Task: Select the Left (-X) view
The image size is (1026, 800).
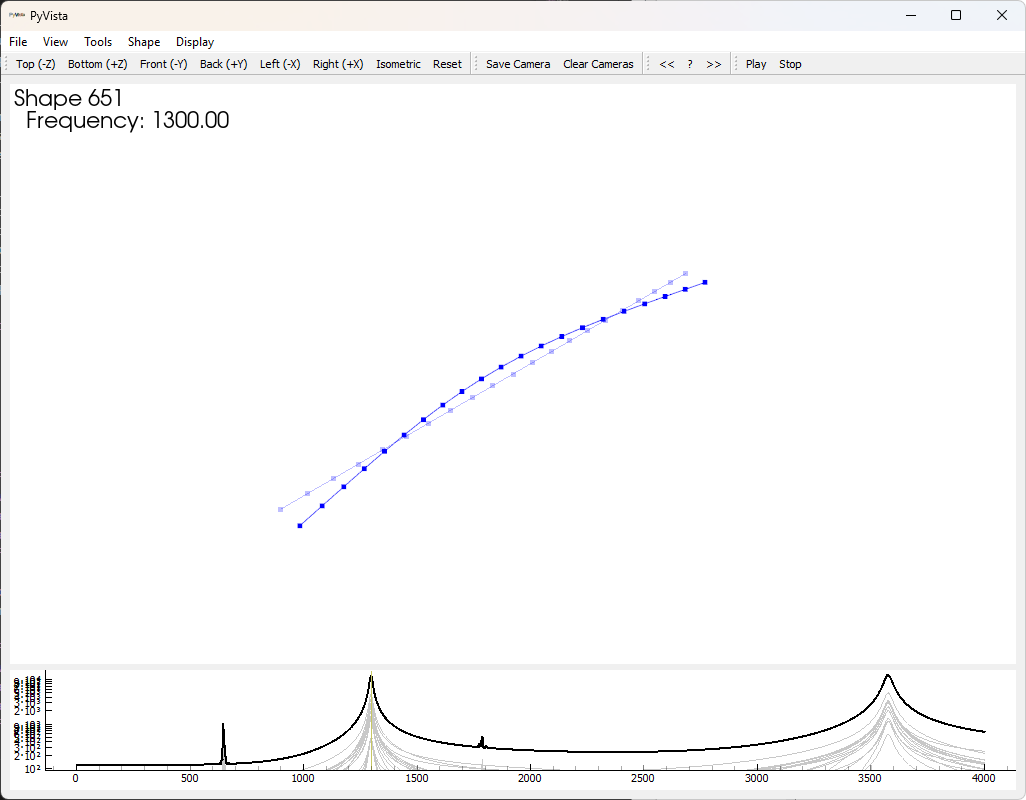Action: 280,64
